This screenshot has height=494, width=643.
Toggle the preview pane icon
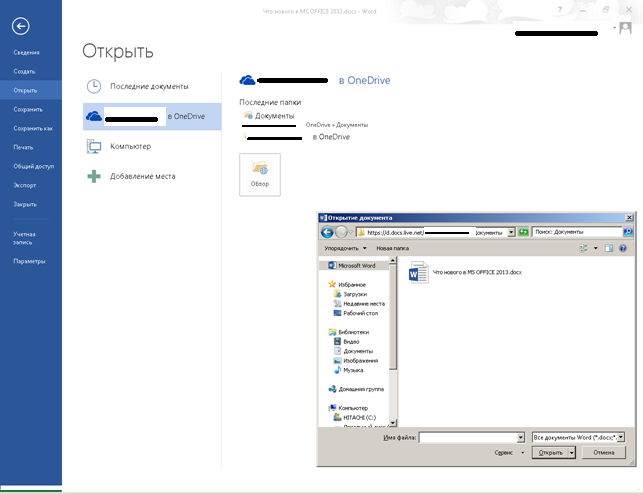click(x=609, y=248)
